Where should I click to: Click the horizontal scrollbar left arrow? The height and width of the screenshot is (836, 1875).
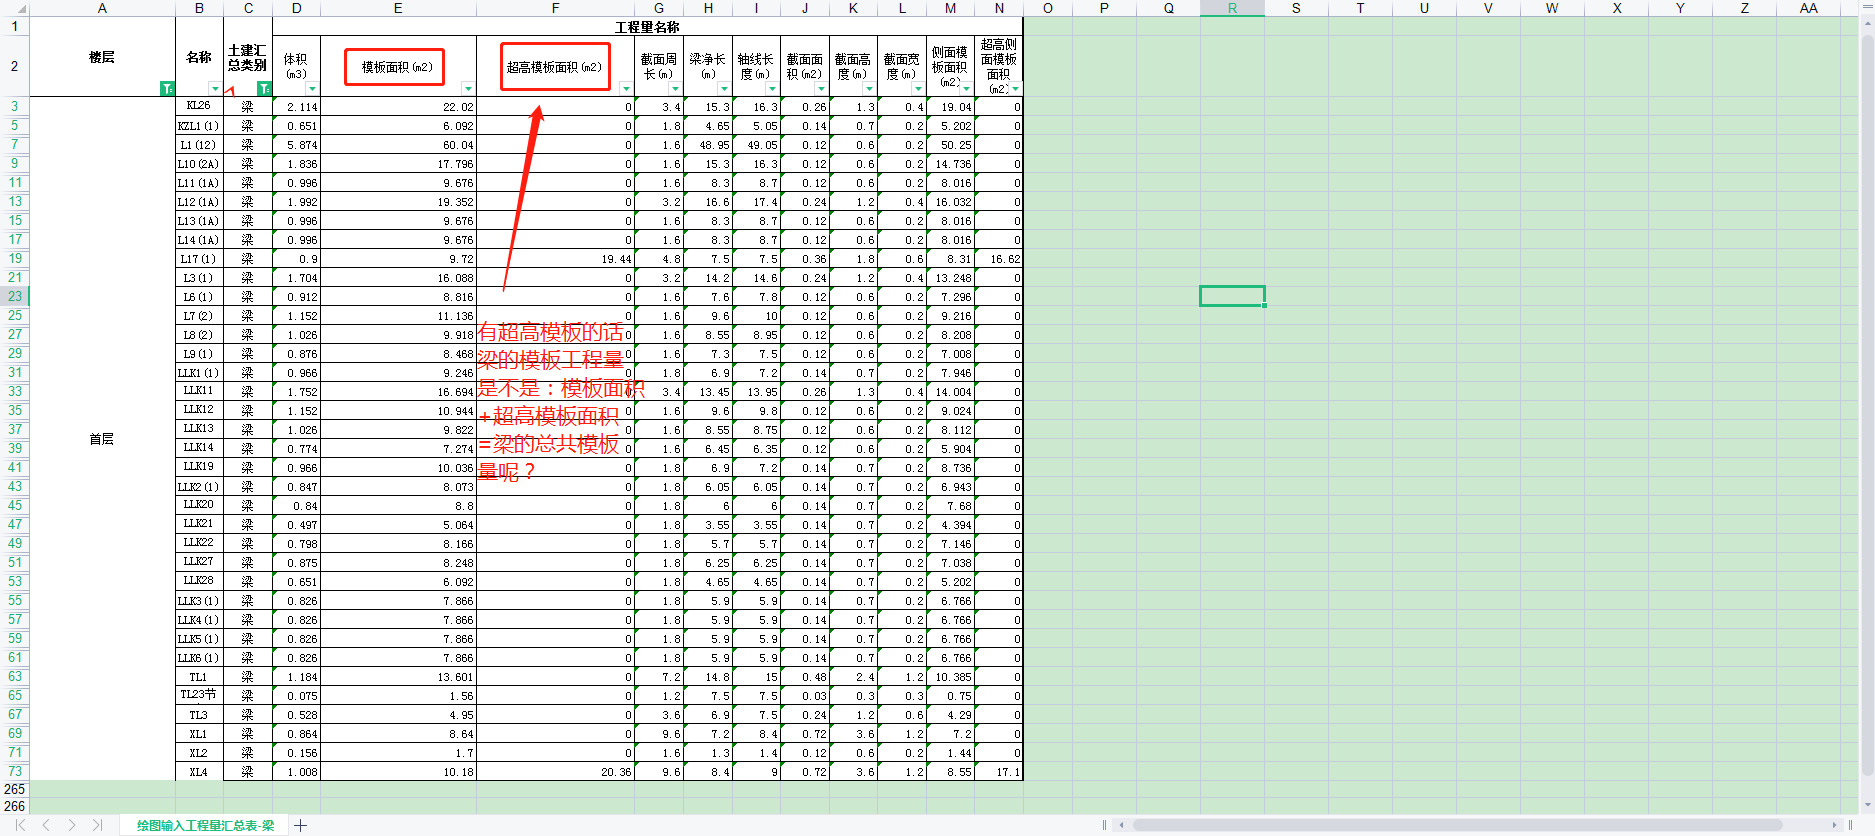(1122, 825)
